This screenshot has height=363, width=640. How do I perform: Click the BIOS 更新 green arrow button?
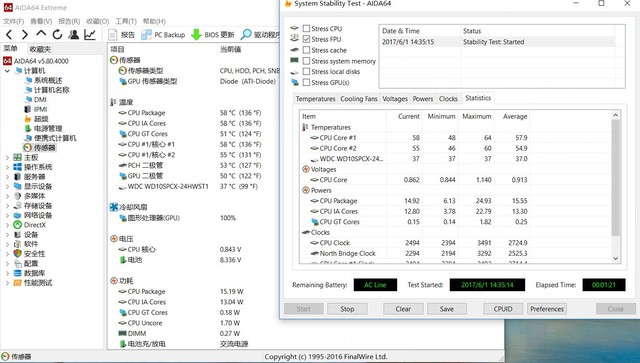(213, 35)
